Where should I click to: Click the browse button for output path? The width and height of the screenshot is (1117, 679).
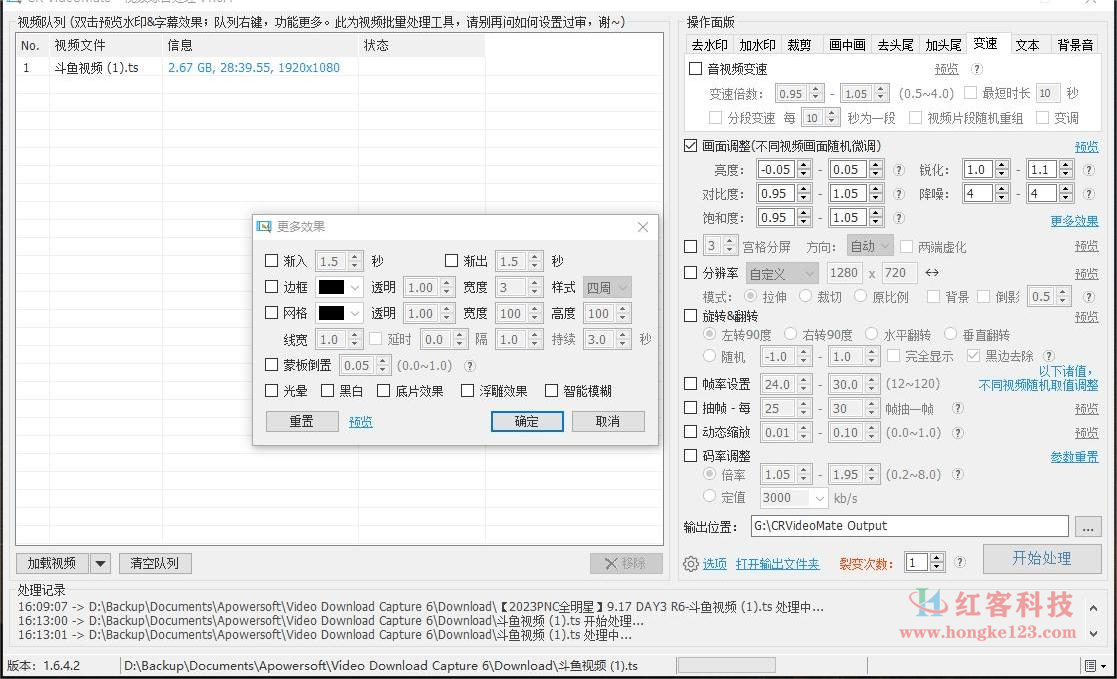click(x=1088, y=527)
